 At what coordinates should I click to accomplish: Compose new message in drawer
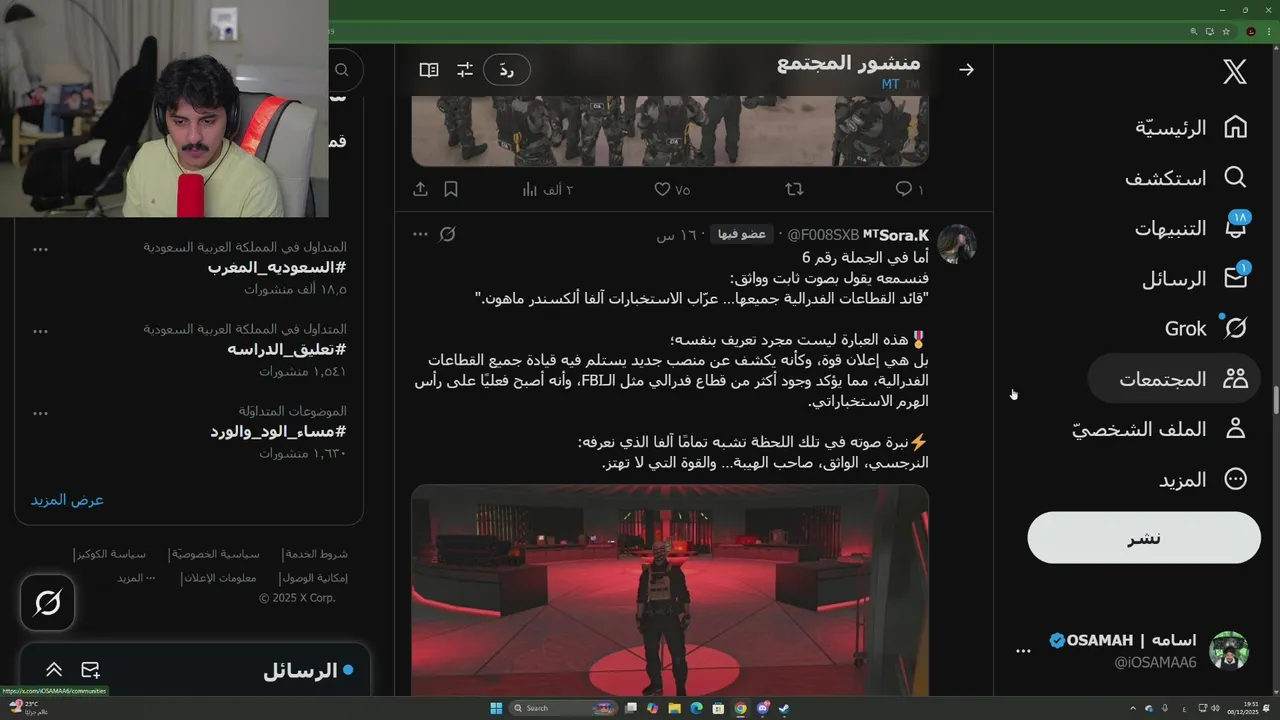coord(90,670)
